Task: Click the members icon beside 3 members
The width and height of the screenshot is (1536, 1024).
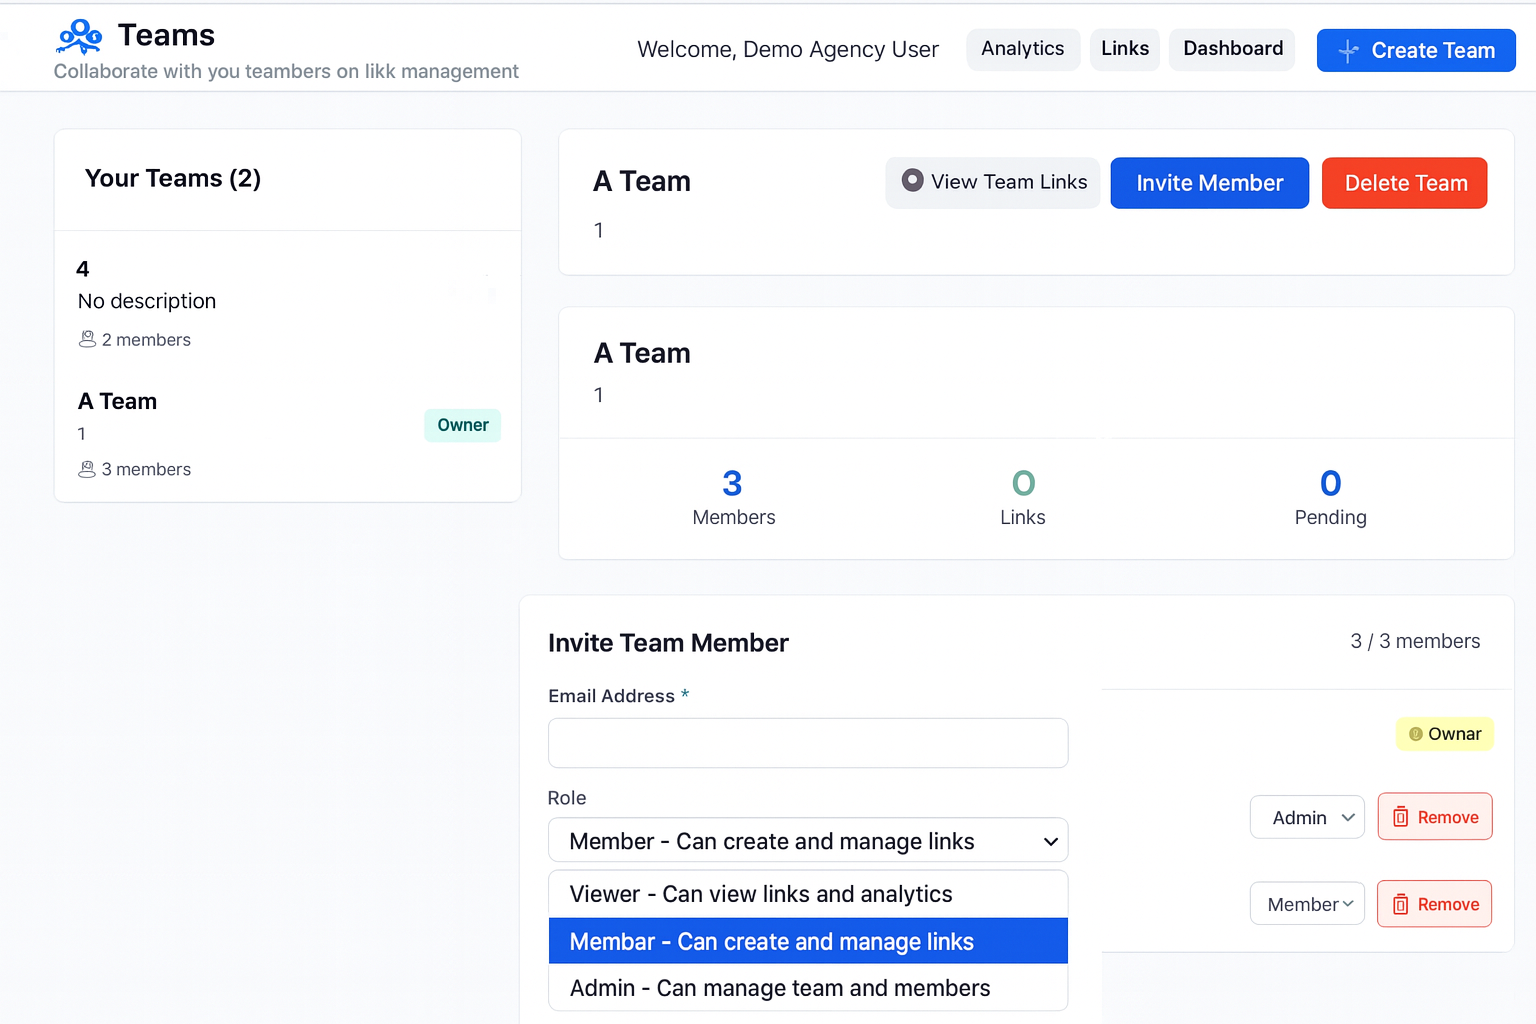Action: click(87, 469)
